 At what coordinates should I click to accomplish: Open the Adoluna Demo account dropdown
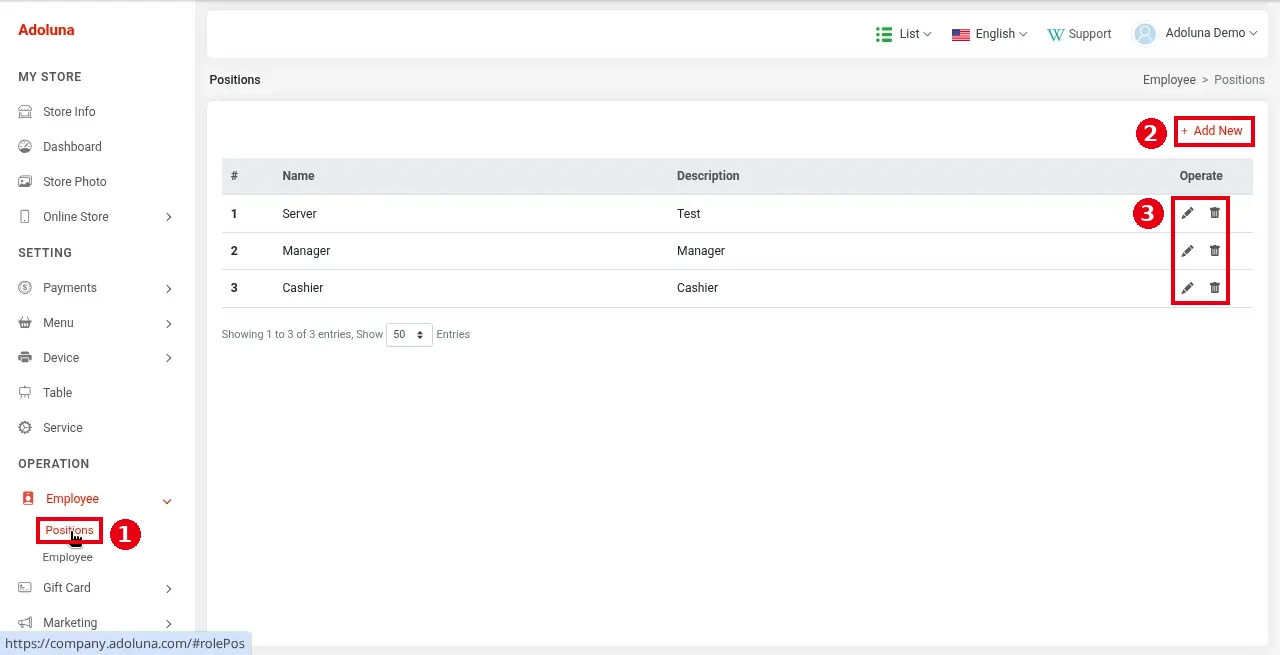click(1196, 34)
